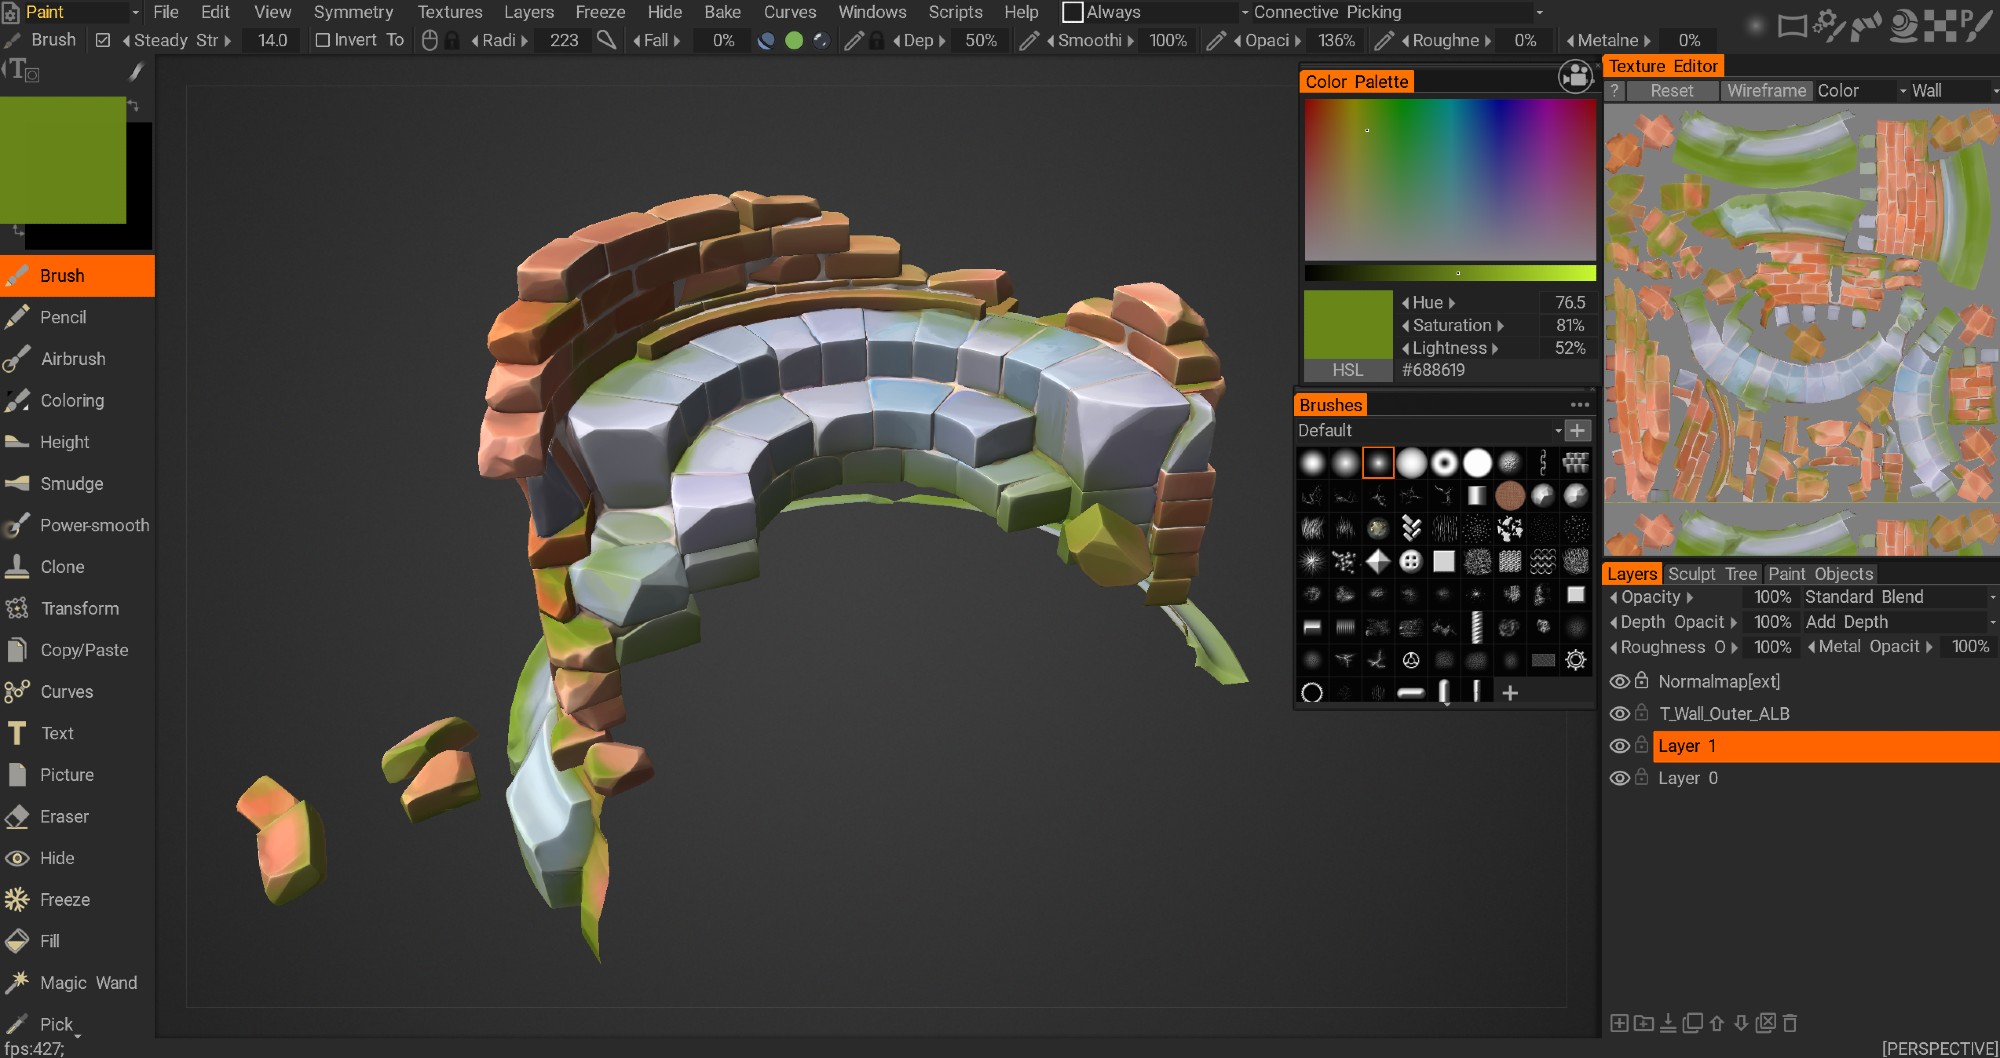Screen dimensions: 2000x1058
Task: Select the Freeze tool
Action: 64,900
